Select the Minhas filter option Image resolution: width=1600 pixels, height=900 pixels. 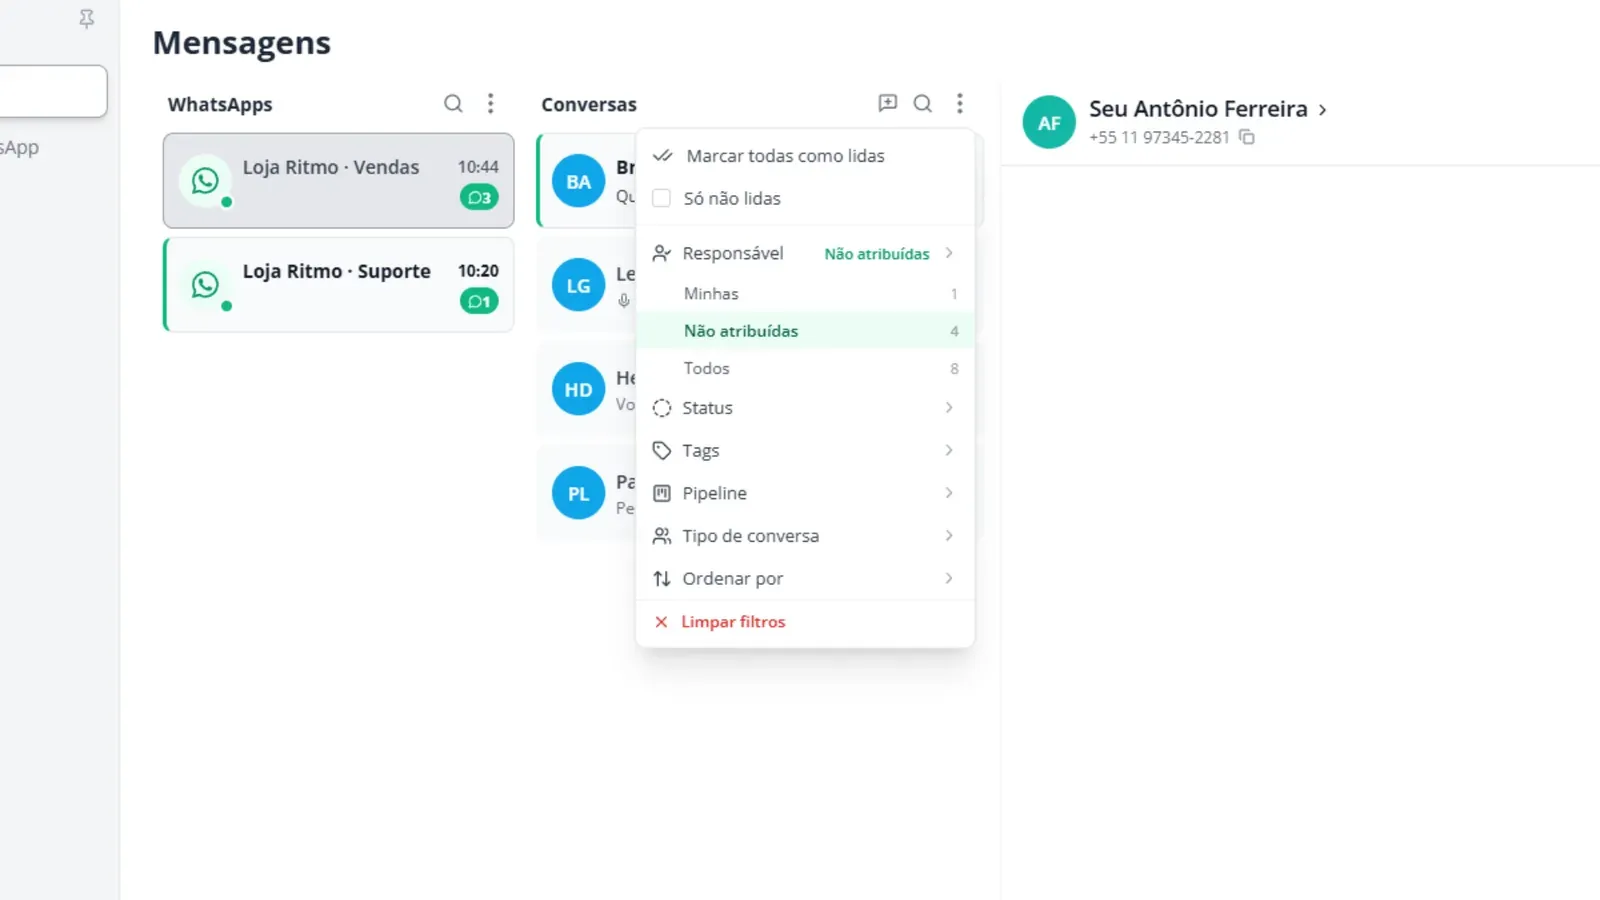tap(805, 293)
